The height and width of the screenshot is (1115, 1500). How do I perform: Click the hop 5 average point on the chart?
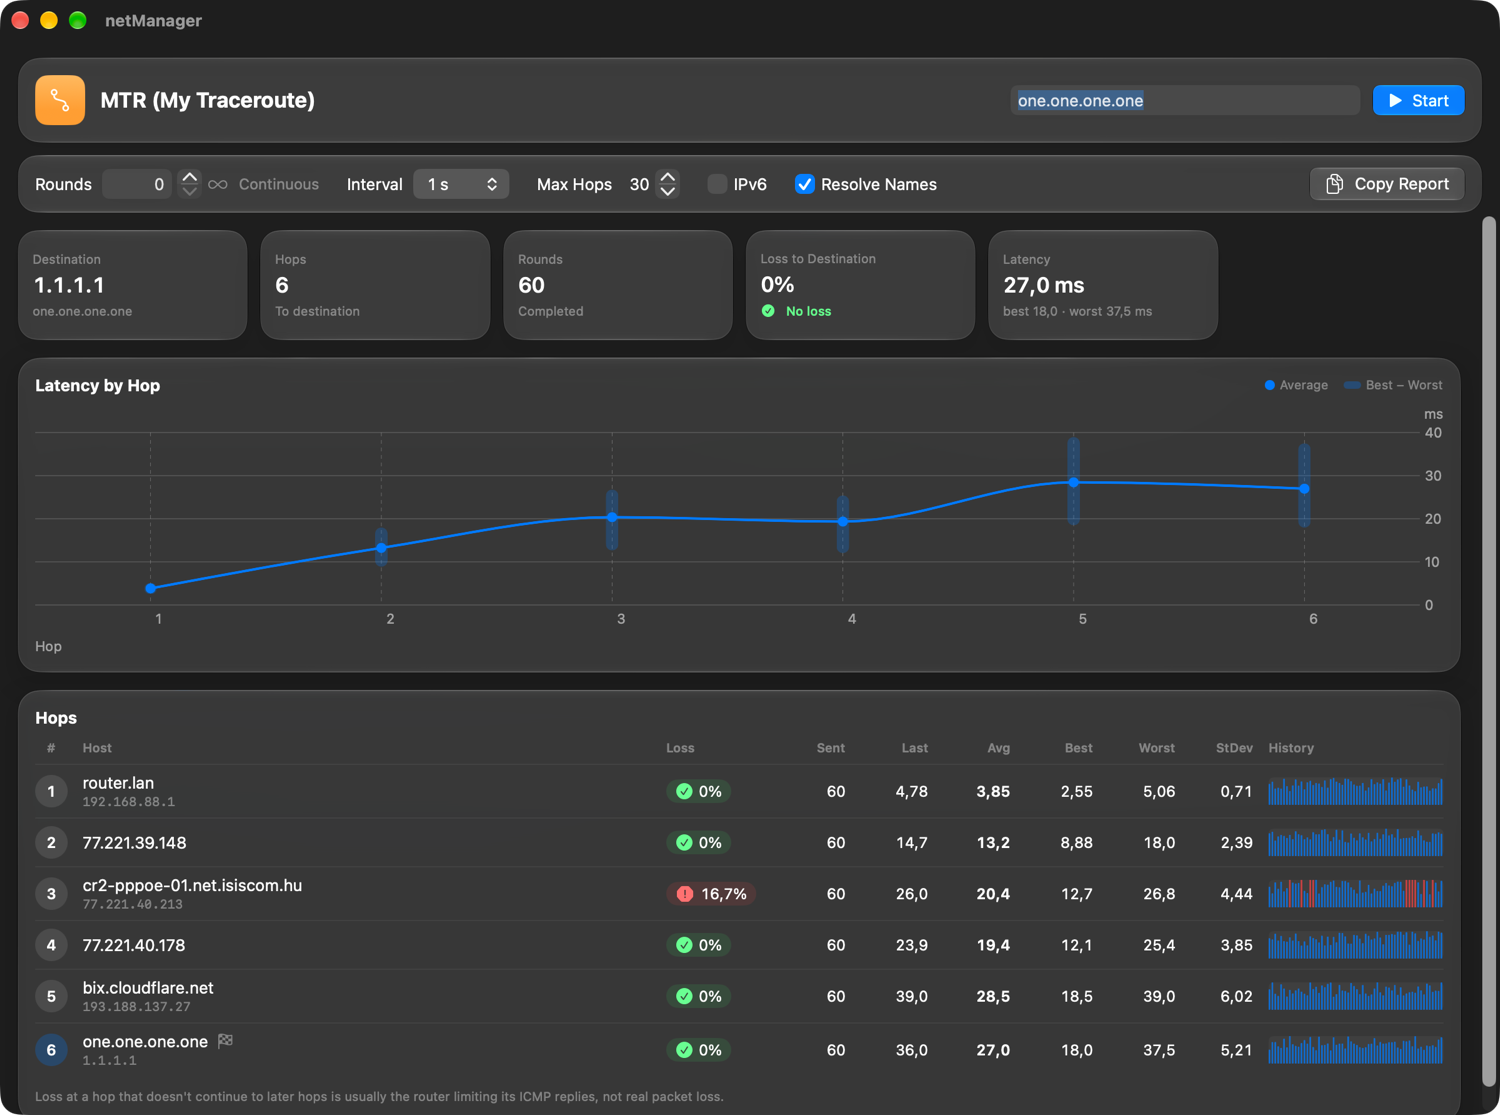(1074, 482)
